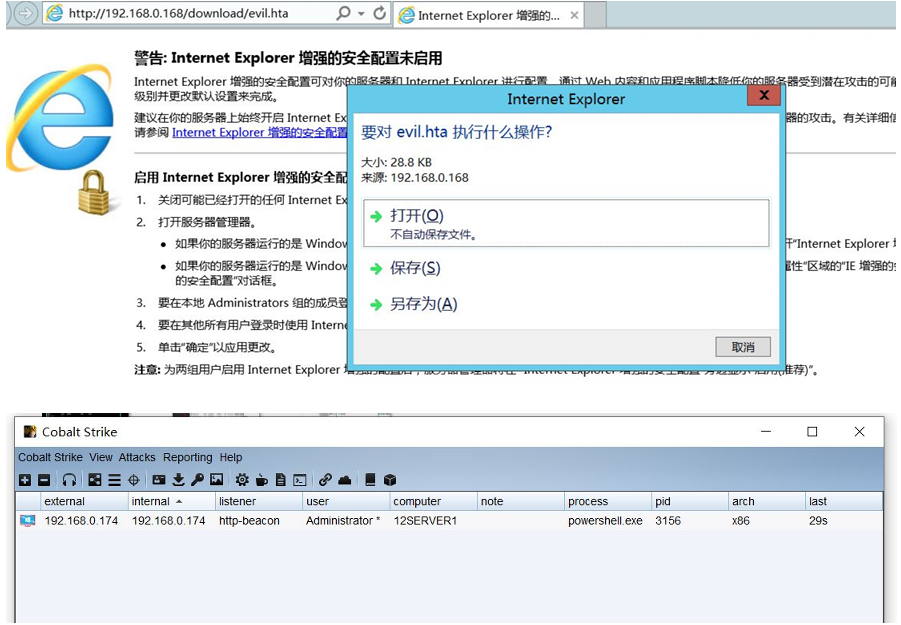901x625 pixels.
Task: Click the 取消 cancel button
Action: coord(743,347)
